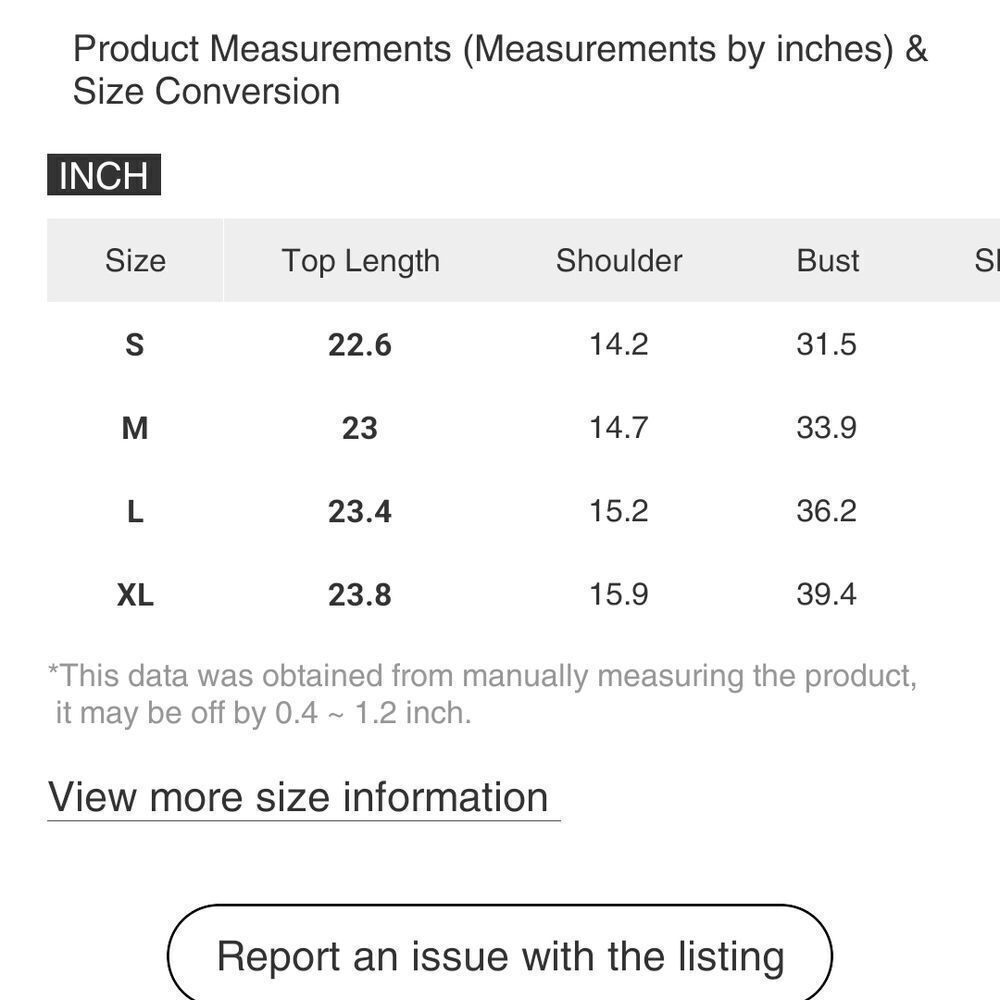Select size XL row label
The image size is (1000, 1000).
click(135, 595)
